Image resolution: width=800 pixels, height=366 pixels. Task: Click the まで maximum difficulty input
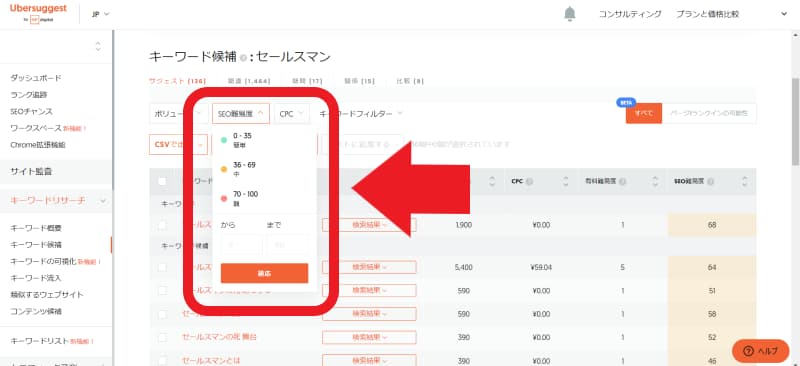[287, 246]
